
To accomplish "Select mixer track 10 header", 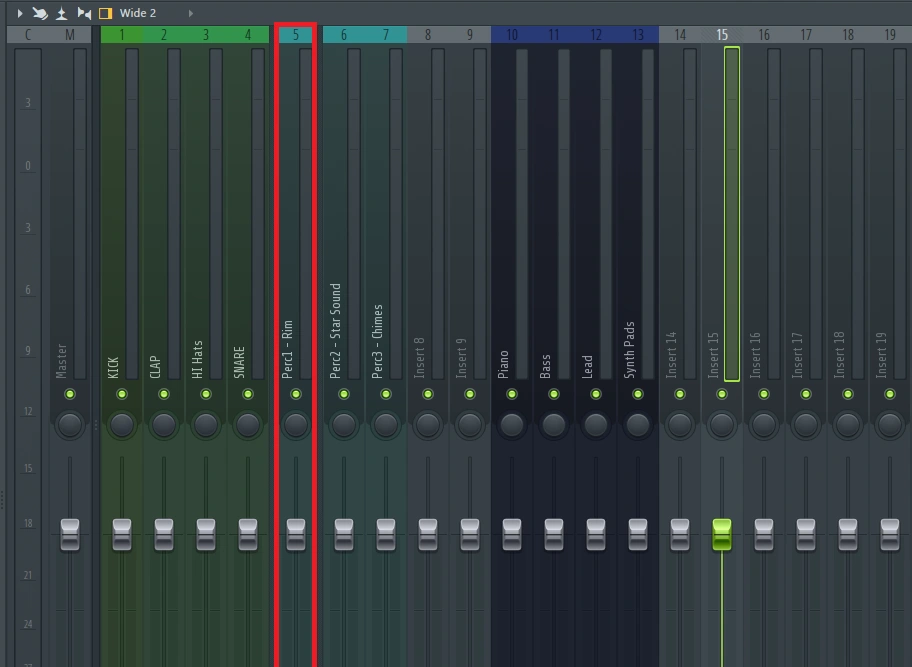I will (512, 35).
